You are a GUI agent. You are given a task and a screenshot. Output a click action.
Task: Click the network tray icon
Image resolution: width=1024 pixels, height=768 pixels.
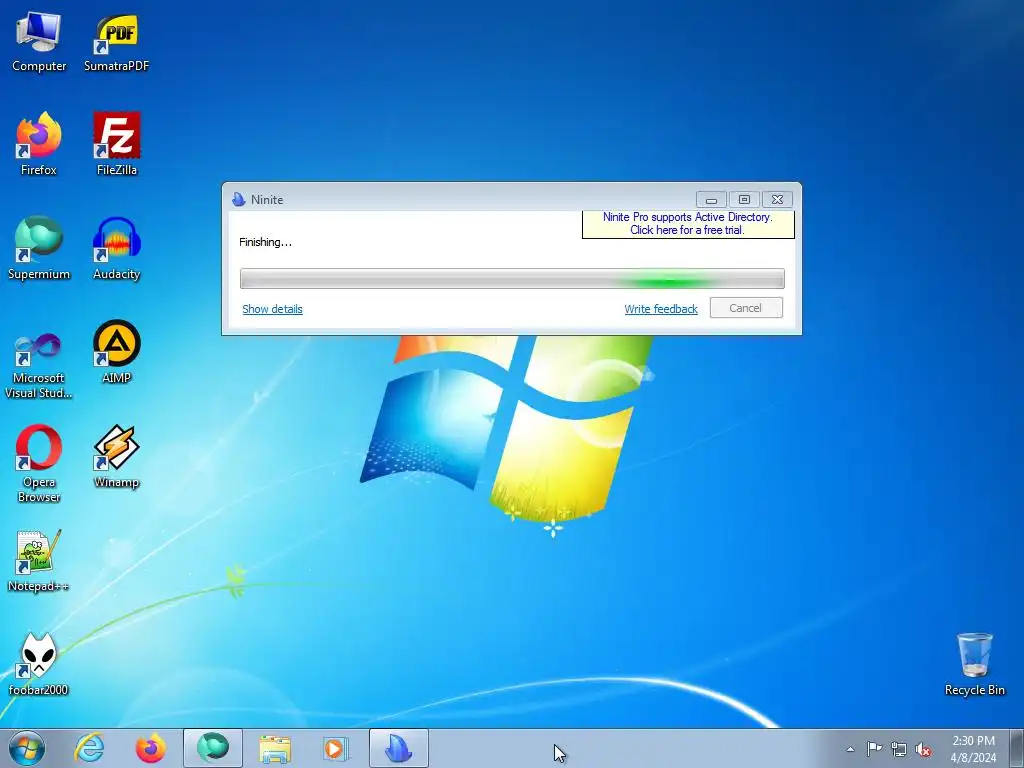[x=899, y=749]
